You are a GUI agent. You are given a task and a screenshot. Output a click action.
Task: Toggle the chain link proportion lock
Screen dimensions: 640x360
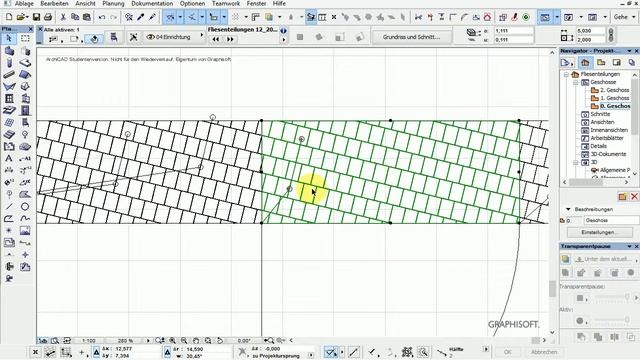click(x=611, y=35)
